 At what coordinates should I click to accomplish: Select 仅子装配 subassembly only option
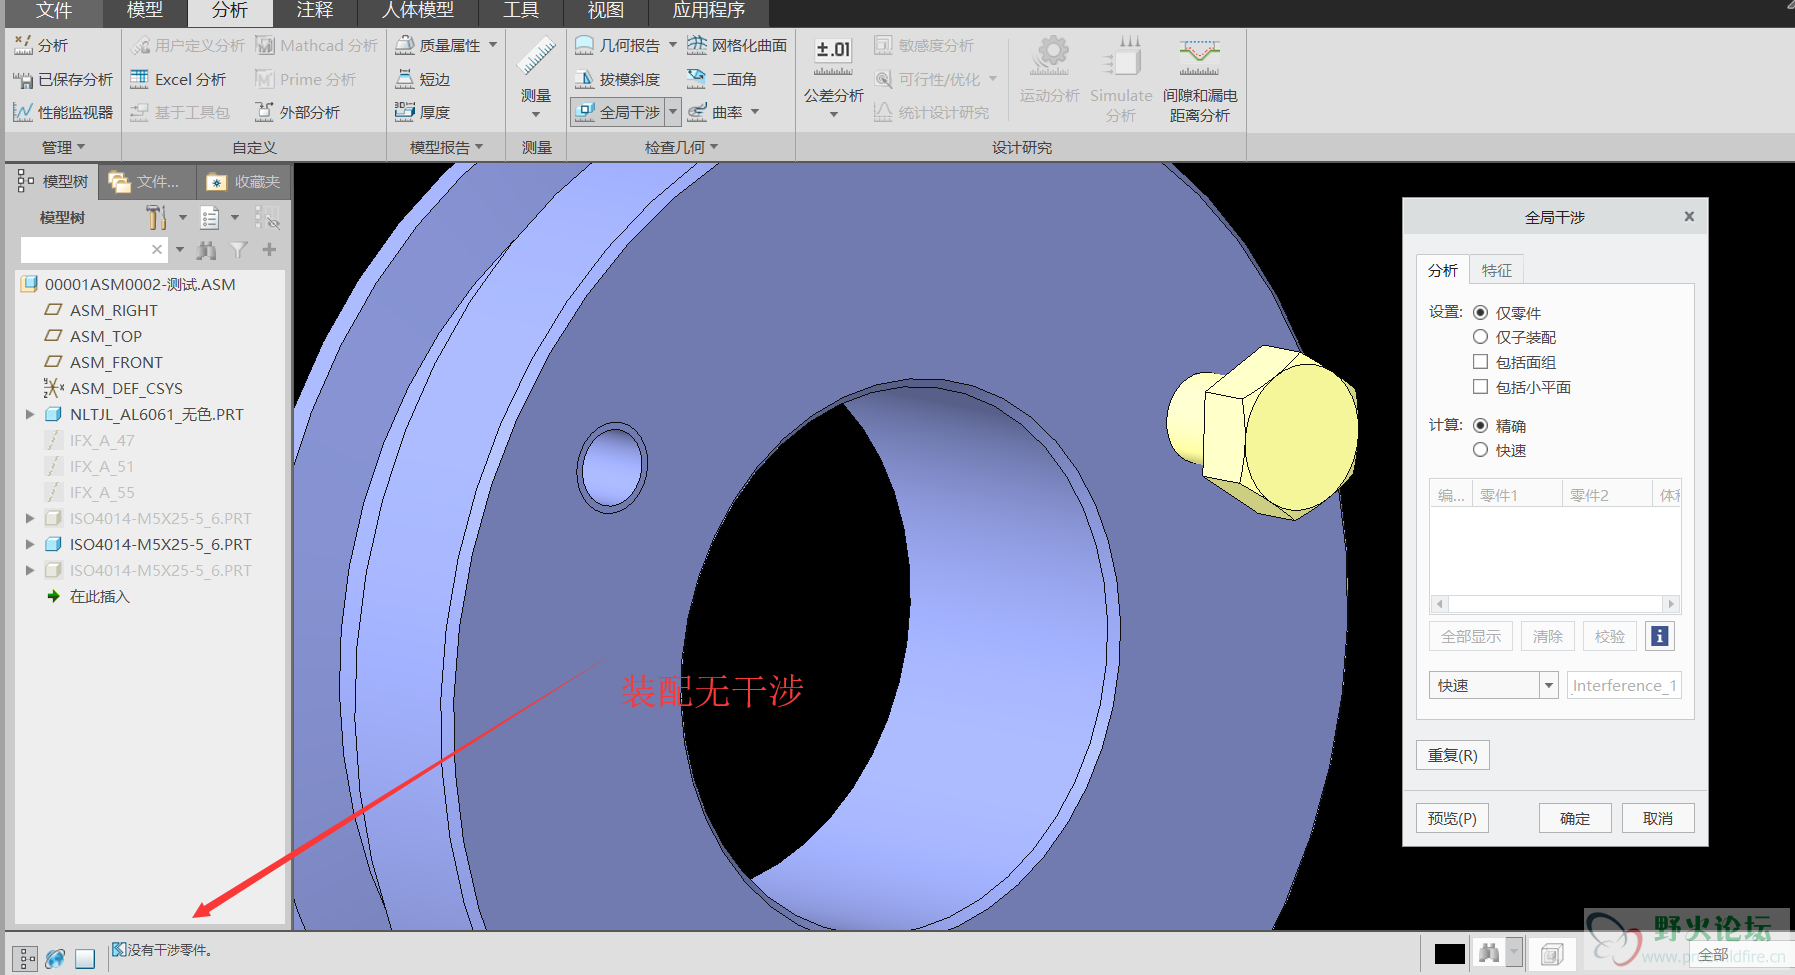point(1480,337)
